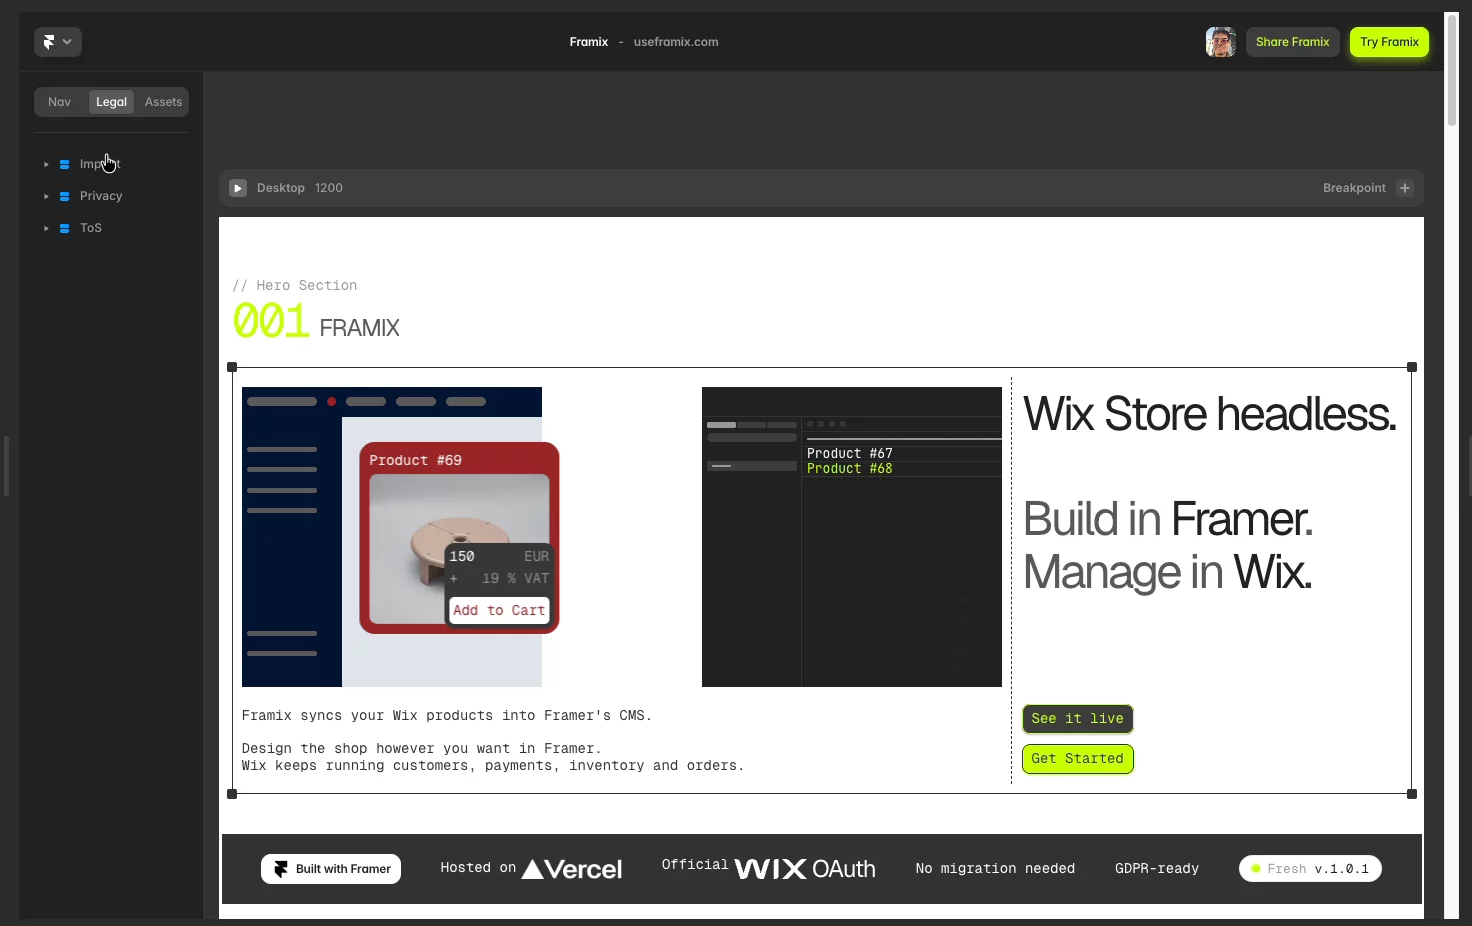Select the Privacy page icon
Viewport: 1472px width, 926px height.
(x=64, y=196)
